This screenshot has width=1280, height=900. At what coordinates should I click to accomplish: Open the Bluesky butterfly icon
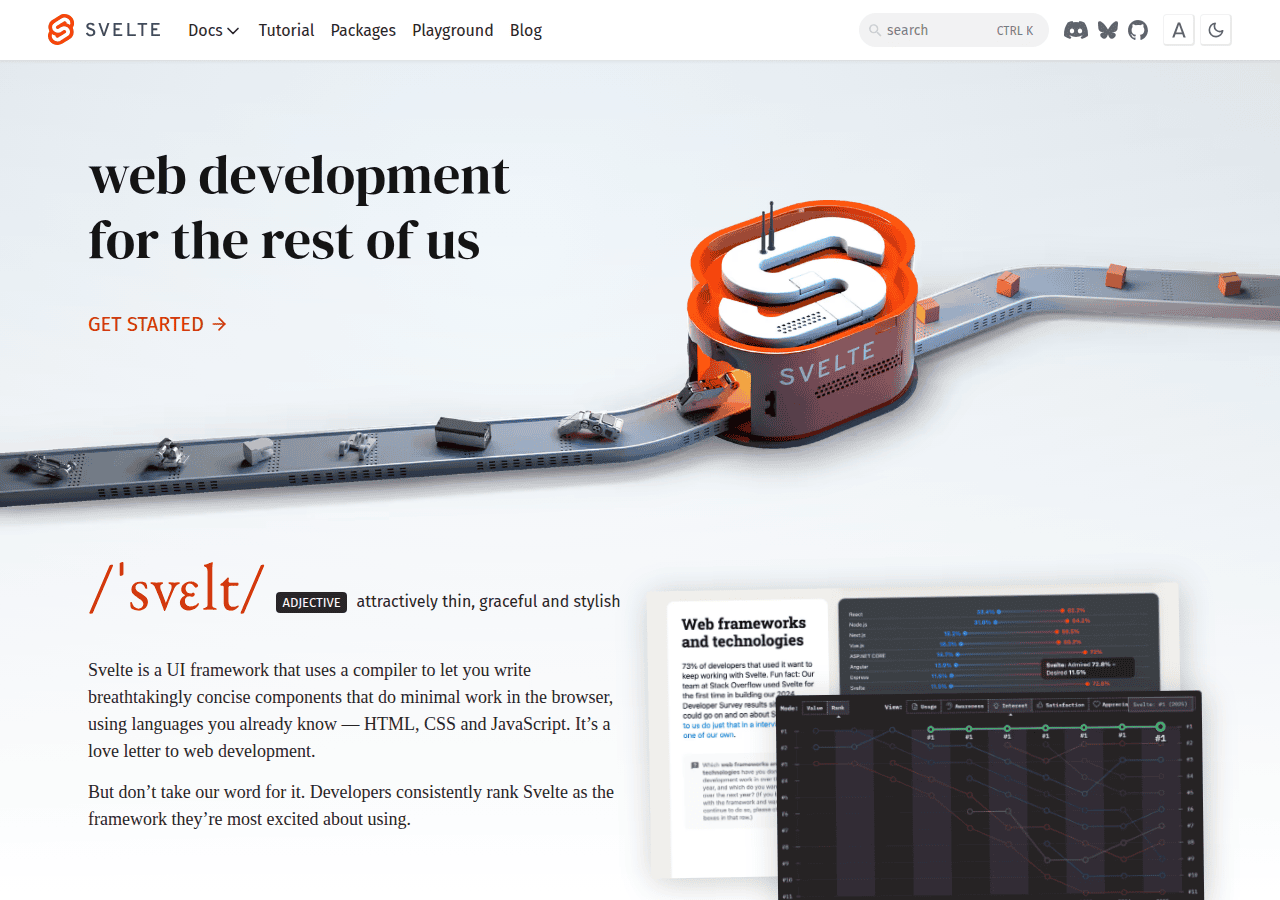coord(1108,30)
